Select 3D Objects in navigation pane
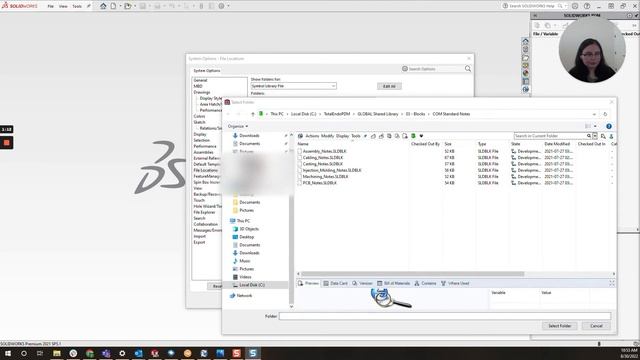 click(249, 229)
